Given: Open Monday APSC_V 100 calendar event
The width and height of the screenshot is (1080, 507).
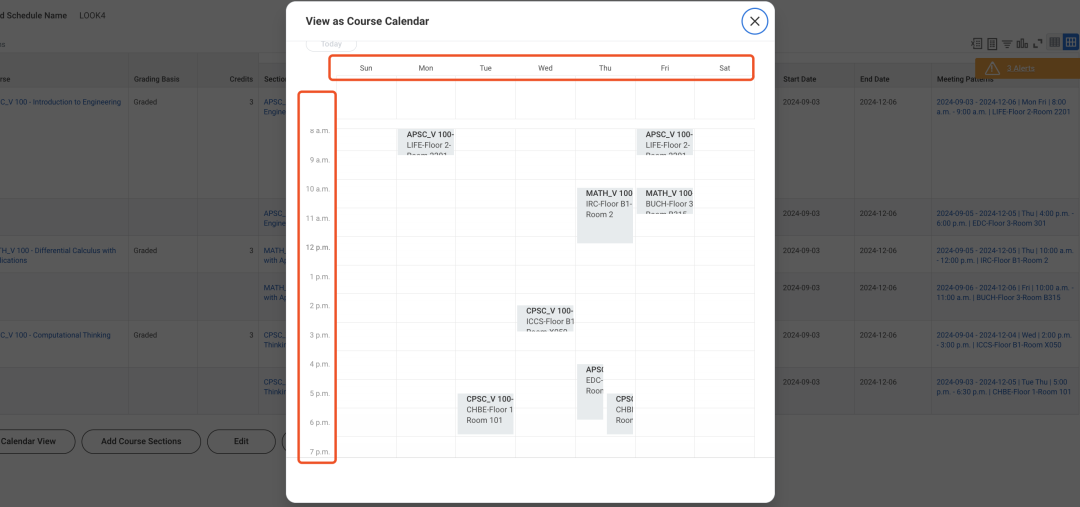Looking at the screenshot, I should tap(427, 141).
